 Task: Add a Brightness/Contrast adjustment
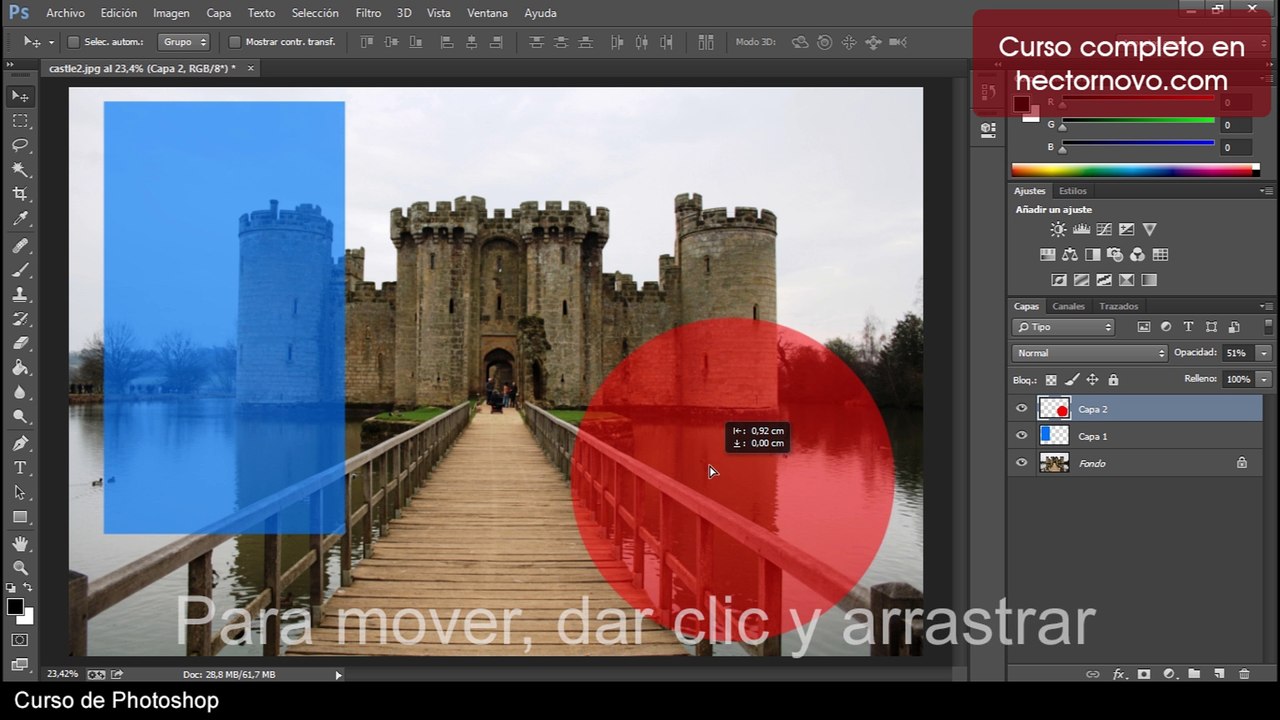click(x=1058, y=230)
